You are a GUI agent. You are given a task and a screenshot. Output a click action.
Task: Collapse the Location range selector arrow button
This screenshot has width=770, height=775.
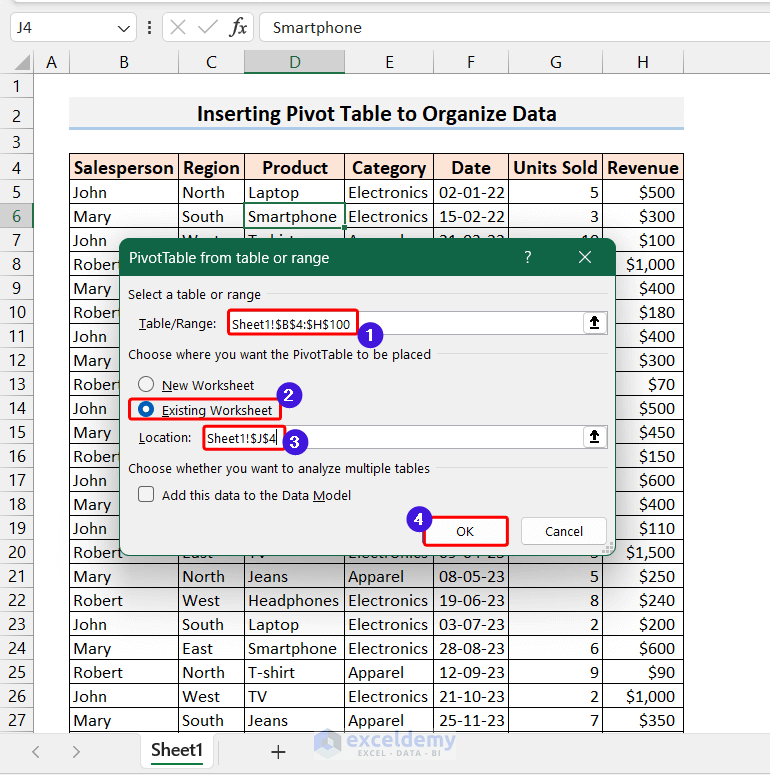(595, 437)
